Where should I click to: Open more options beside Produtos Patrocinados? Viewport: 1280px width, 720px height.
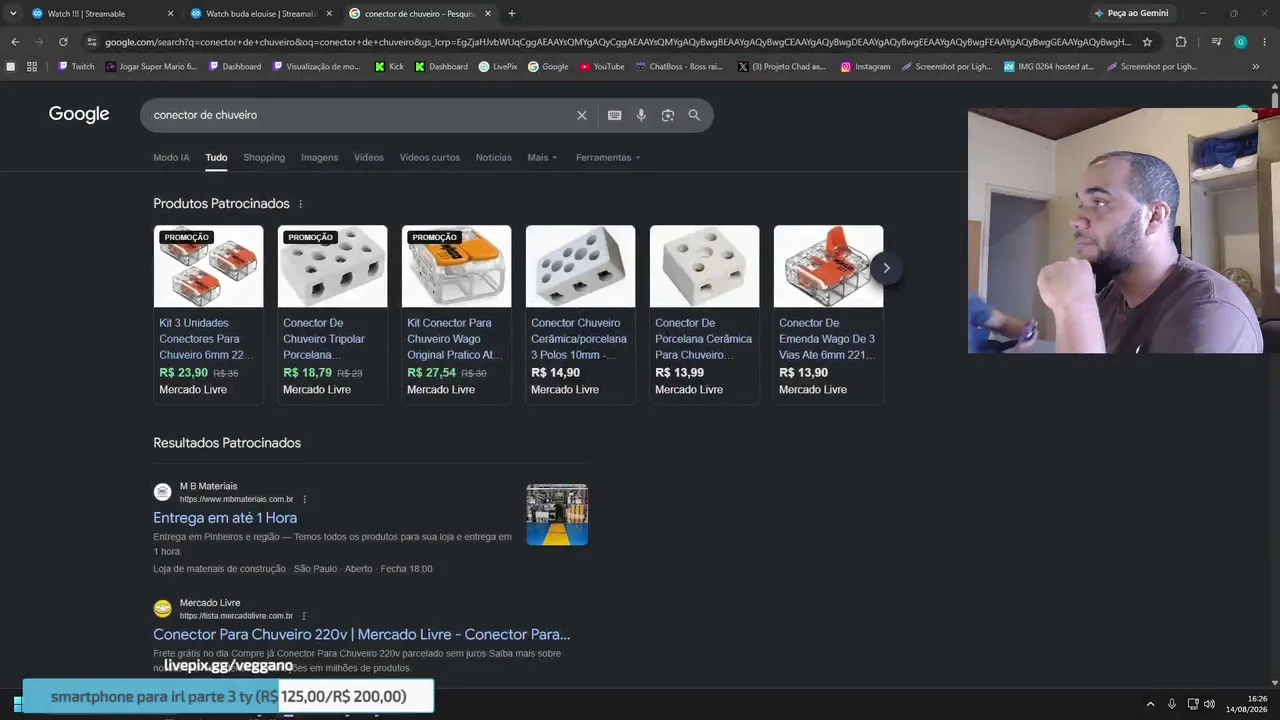click(x=300, y=204)
